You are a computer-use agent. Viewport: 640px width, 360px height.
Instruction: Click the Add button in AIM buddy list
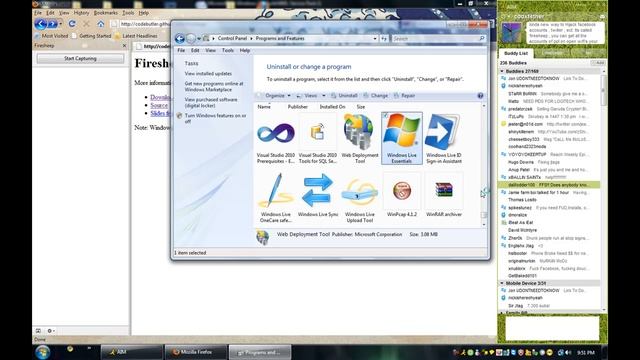[x=598, y=63]
